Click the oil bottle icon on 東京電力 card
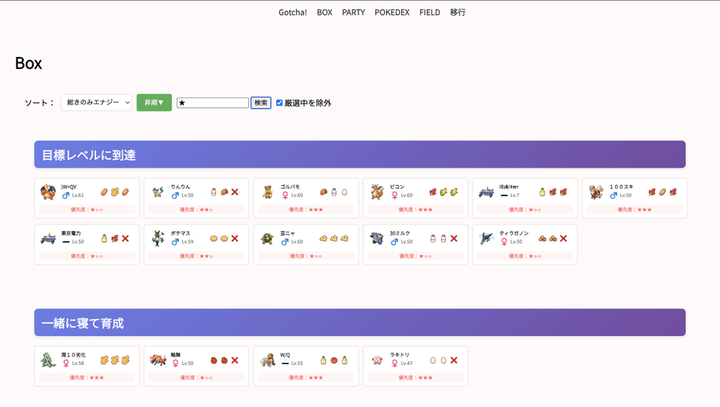Image resolution: width=720 pixels, height=407 pixels. (x=104, y=238)
